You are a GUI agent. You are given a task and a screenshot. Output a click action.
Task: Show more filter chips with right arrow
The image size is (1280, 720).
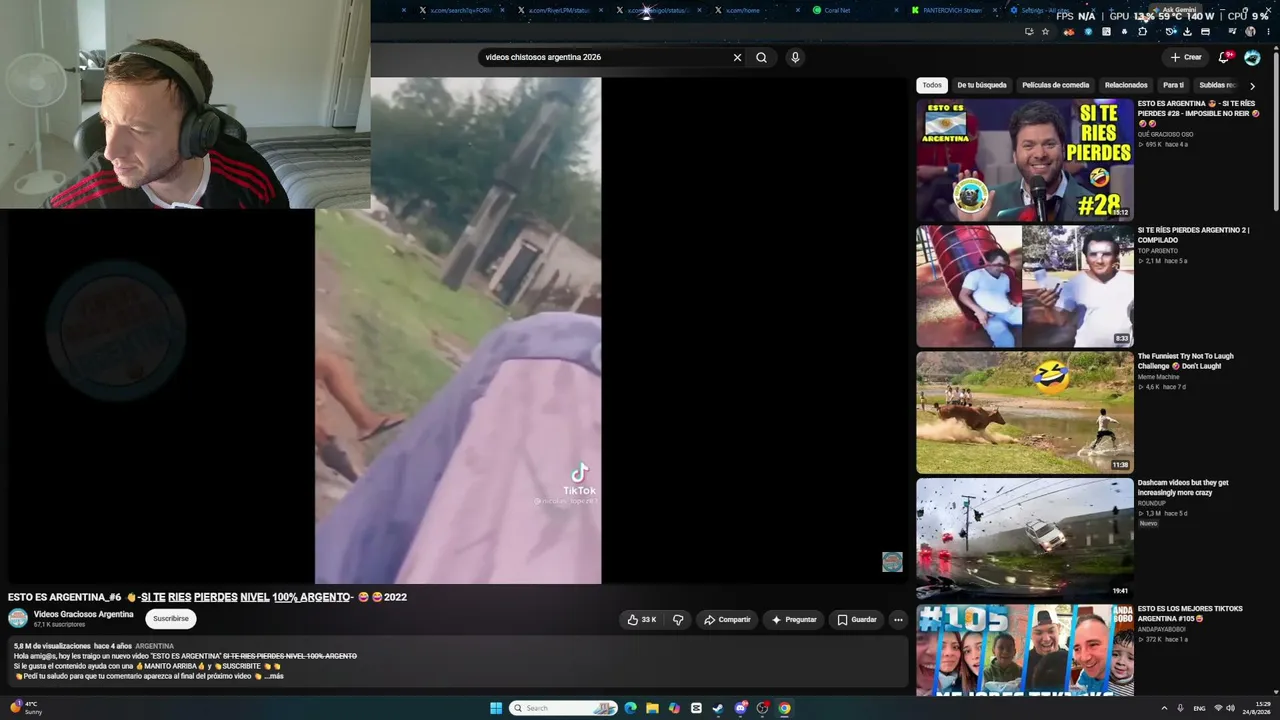[x=1252, y=86]
